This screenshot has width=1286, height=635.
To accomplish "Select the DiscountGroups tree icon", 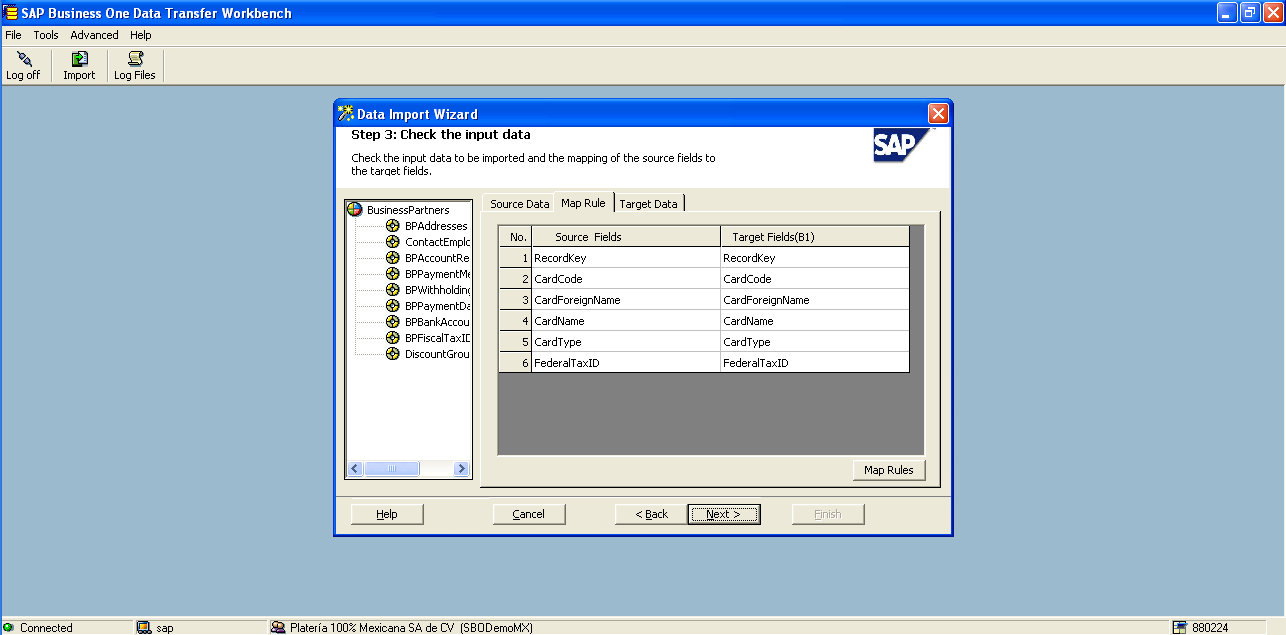I will (x=391, y=353).
